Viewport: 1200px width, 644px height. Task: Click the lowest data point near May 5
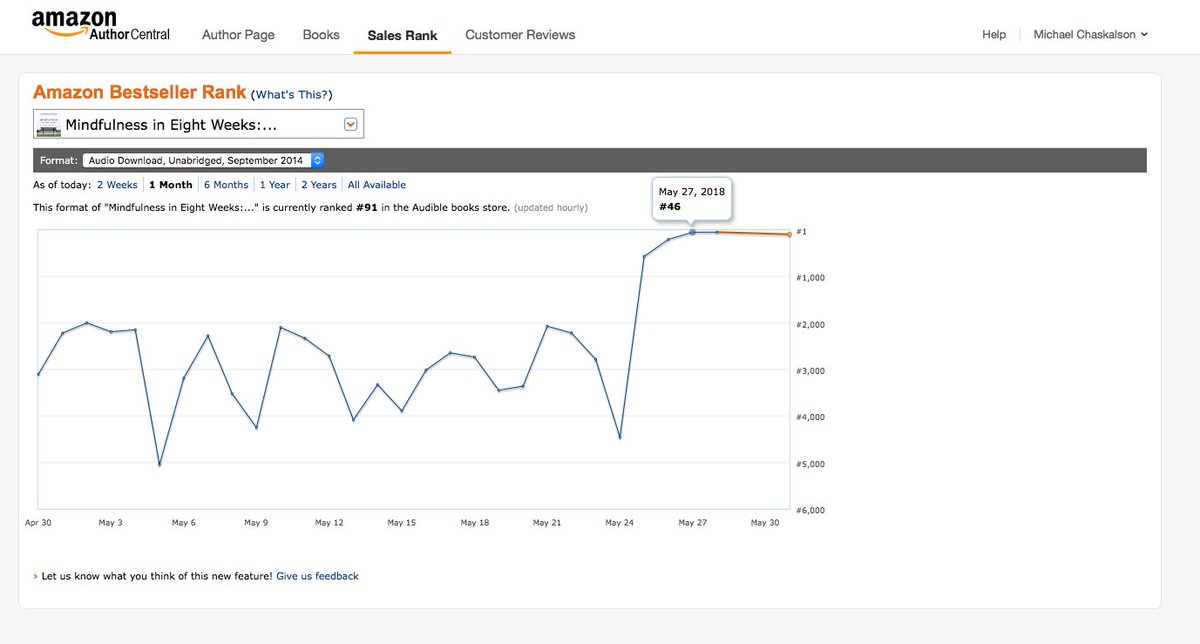pos(160,464)
